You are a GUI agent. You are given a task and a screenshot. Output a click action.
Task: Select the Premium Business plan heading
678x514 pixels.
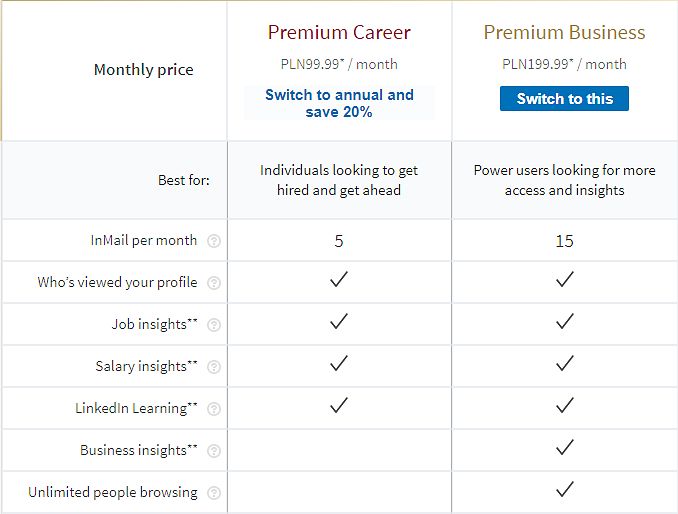(564, 32)
